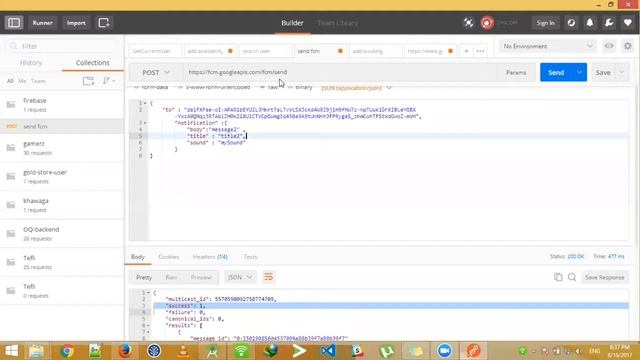The image size is (640, 360).
Task: Open the firebase collection
Action: tap(62, 104)
